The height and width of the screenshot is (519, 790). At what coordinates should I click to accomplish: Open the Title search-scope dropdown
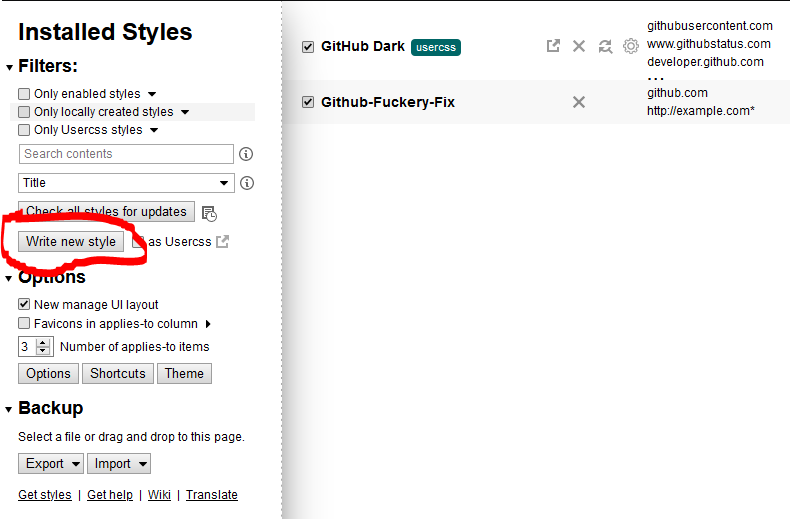click(126, 183)
